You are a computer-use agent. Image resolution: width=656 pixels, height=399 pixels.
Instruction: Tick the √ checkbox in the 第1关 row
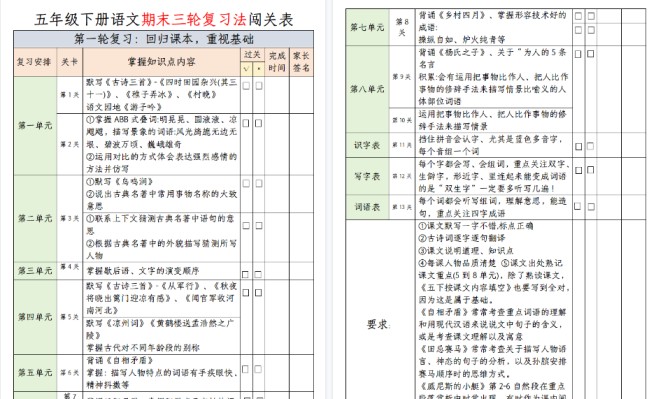246,86
